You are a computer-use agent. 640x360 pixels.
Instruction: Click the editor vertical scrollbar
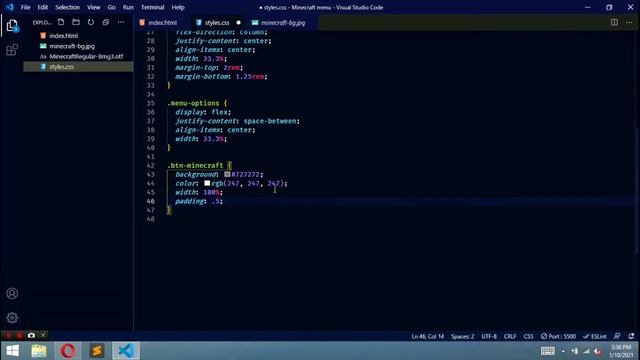click(x=637, y=192)
